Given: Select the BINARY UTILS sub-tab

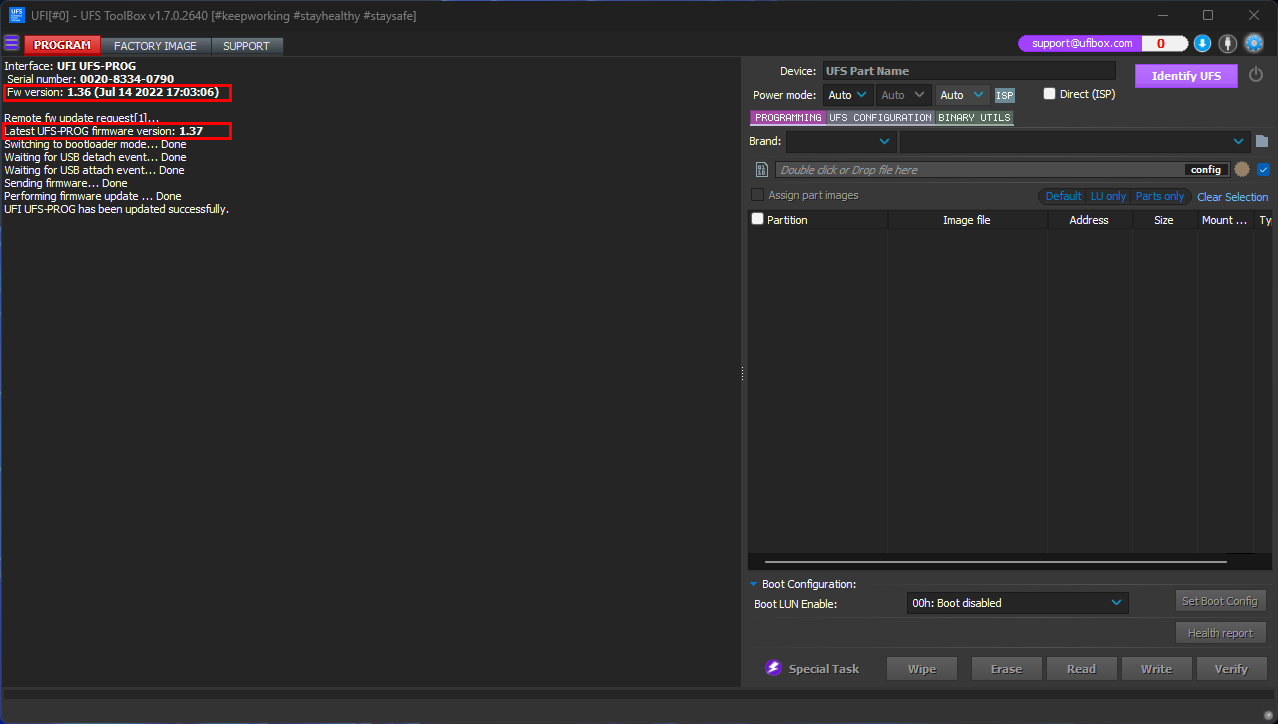Looking at the screenshot, I should click(x=974, y=118).
